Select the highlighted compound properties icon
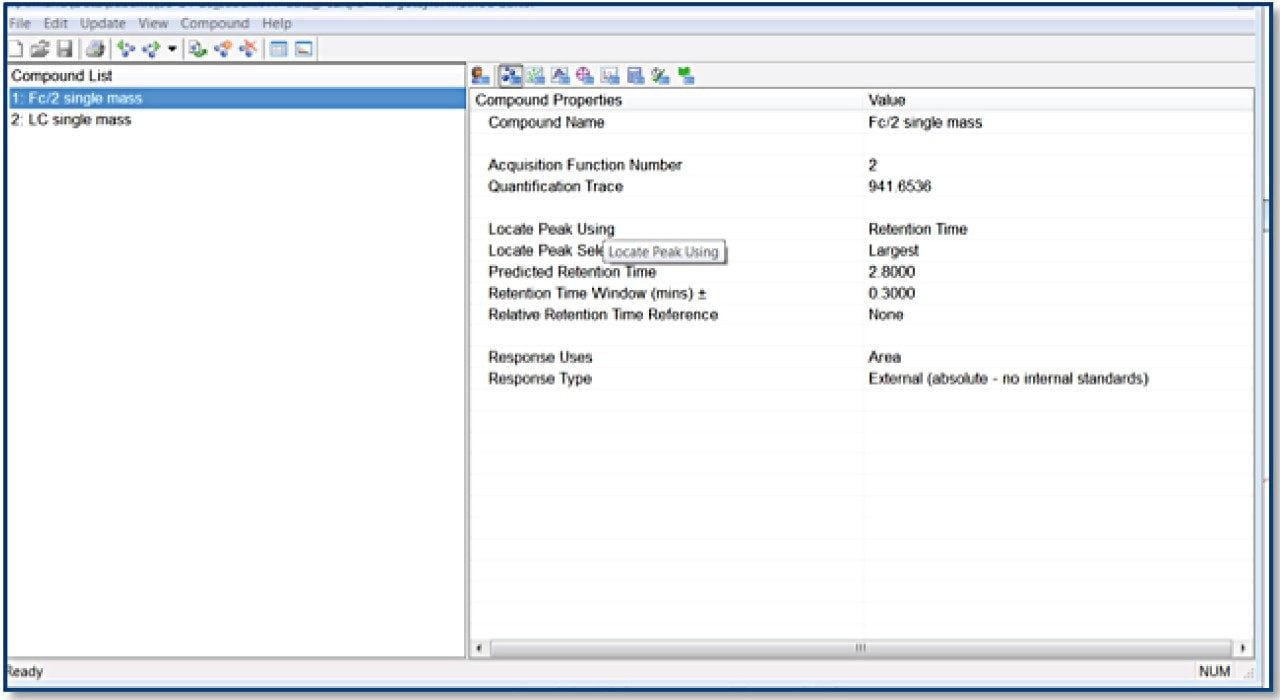The height and width of the screenshot is (700, 1280). [511, 75]
